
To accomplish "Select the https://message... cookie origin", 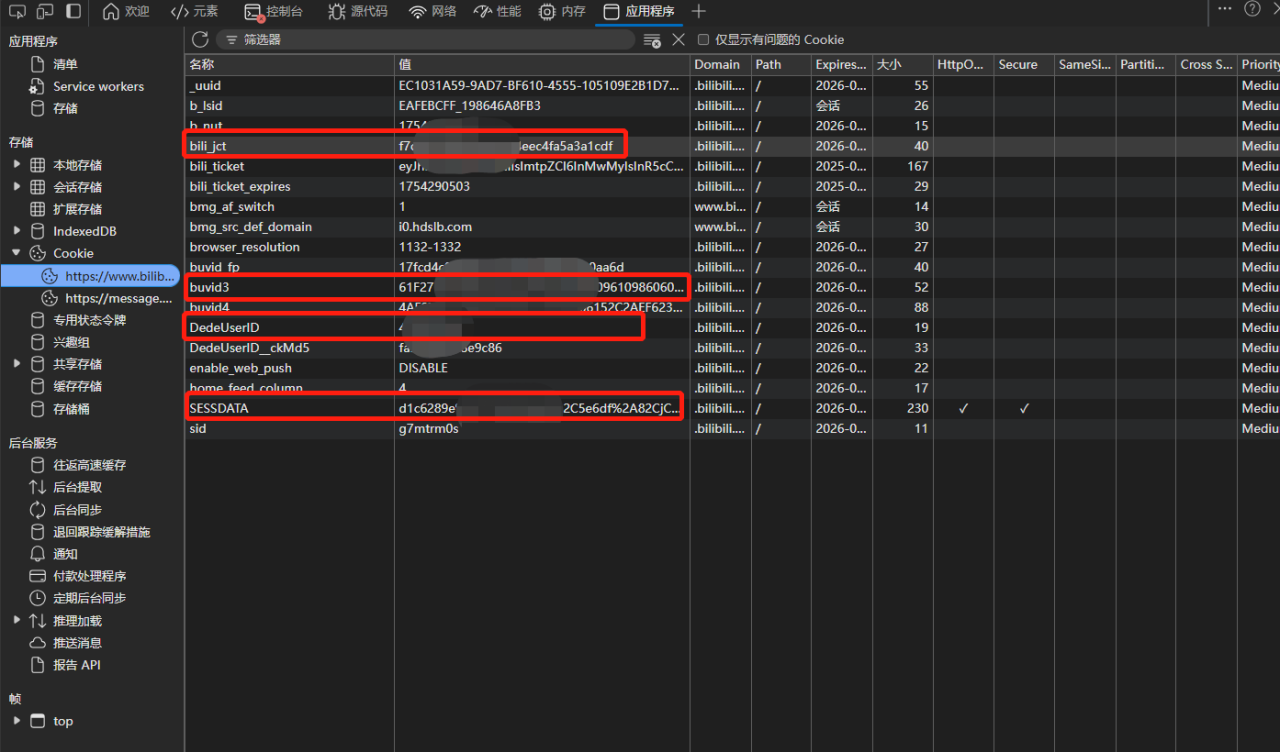I will (117, 298).
